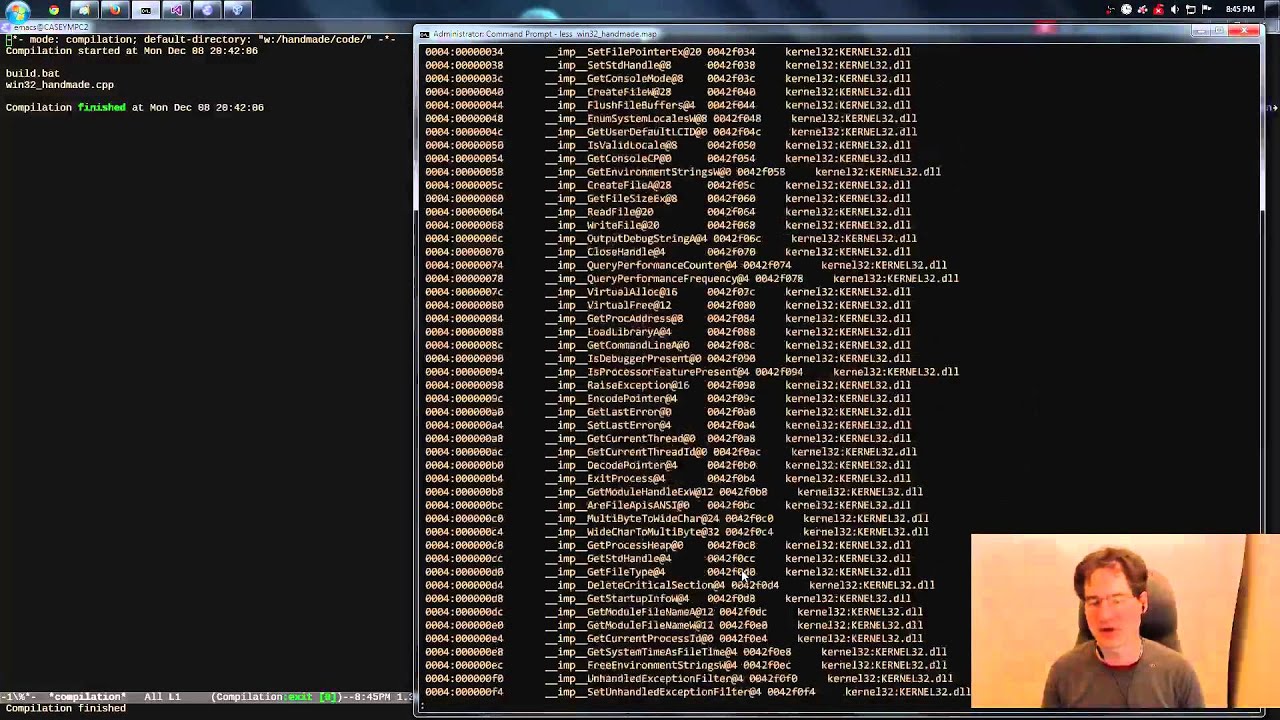Click the __imp__SetUnhandledExceptionFilter@4 entry
The height and width of the screenshot is (720, 1280).
point(653,691)
